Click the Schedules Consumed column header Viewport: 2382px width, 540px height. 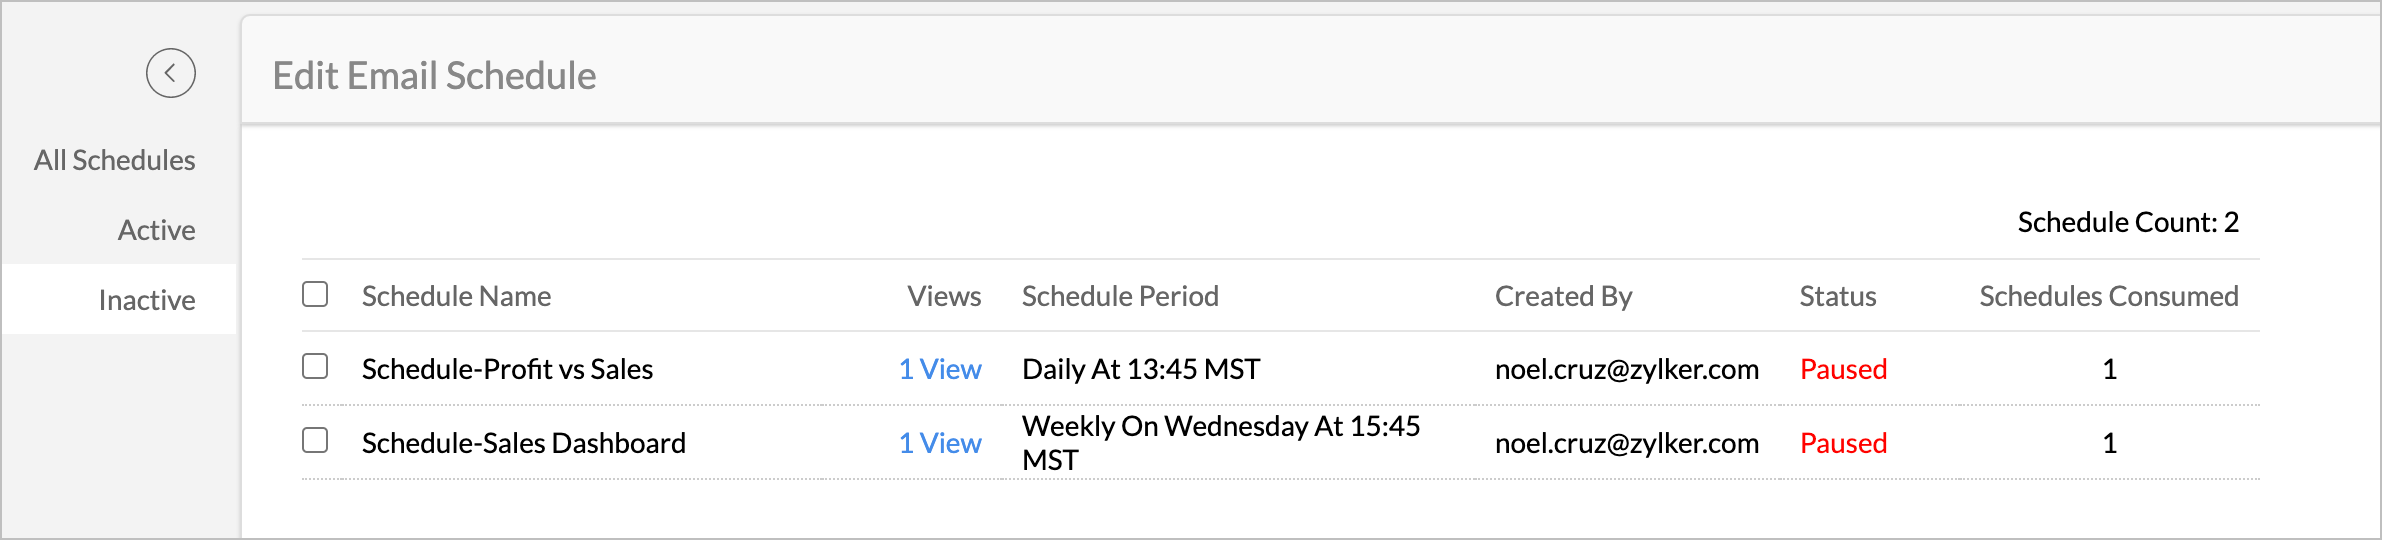pyautogui.click(x=2109, y=296)
